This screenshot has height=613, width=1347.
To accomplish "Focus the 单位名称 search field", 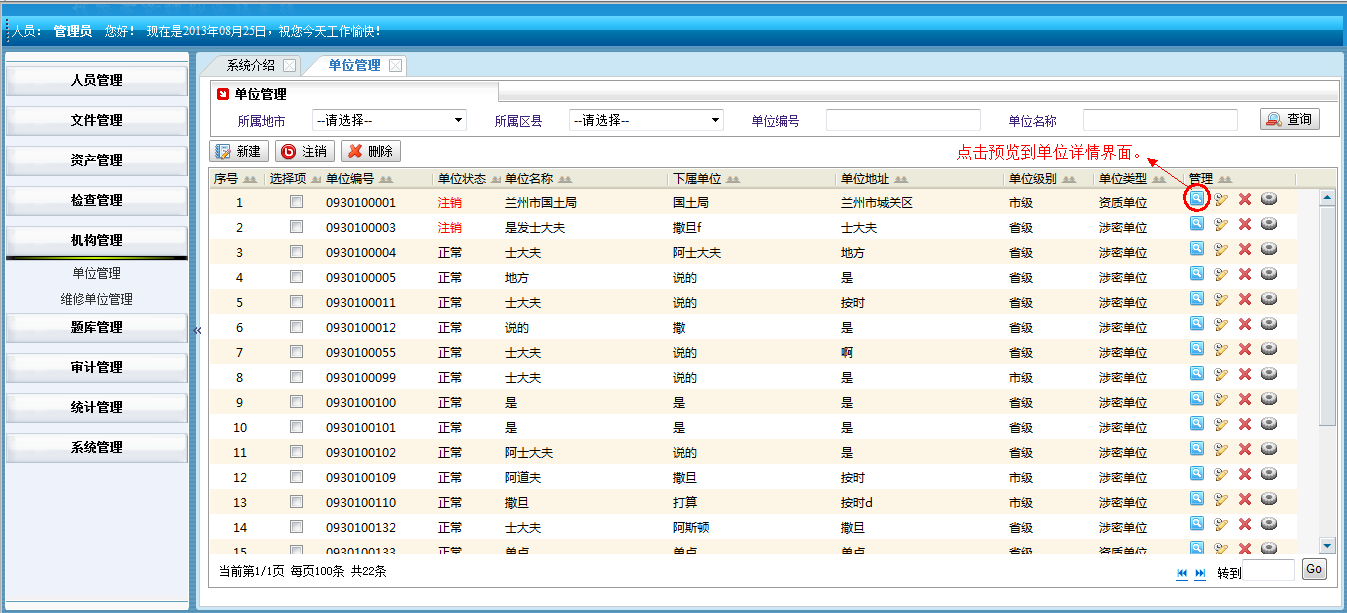I will click(1160, 120).
